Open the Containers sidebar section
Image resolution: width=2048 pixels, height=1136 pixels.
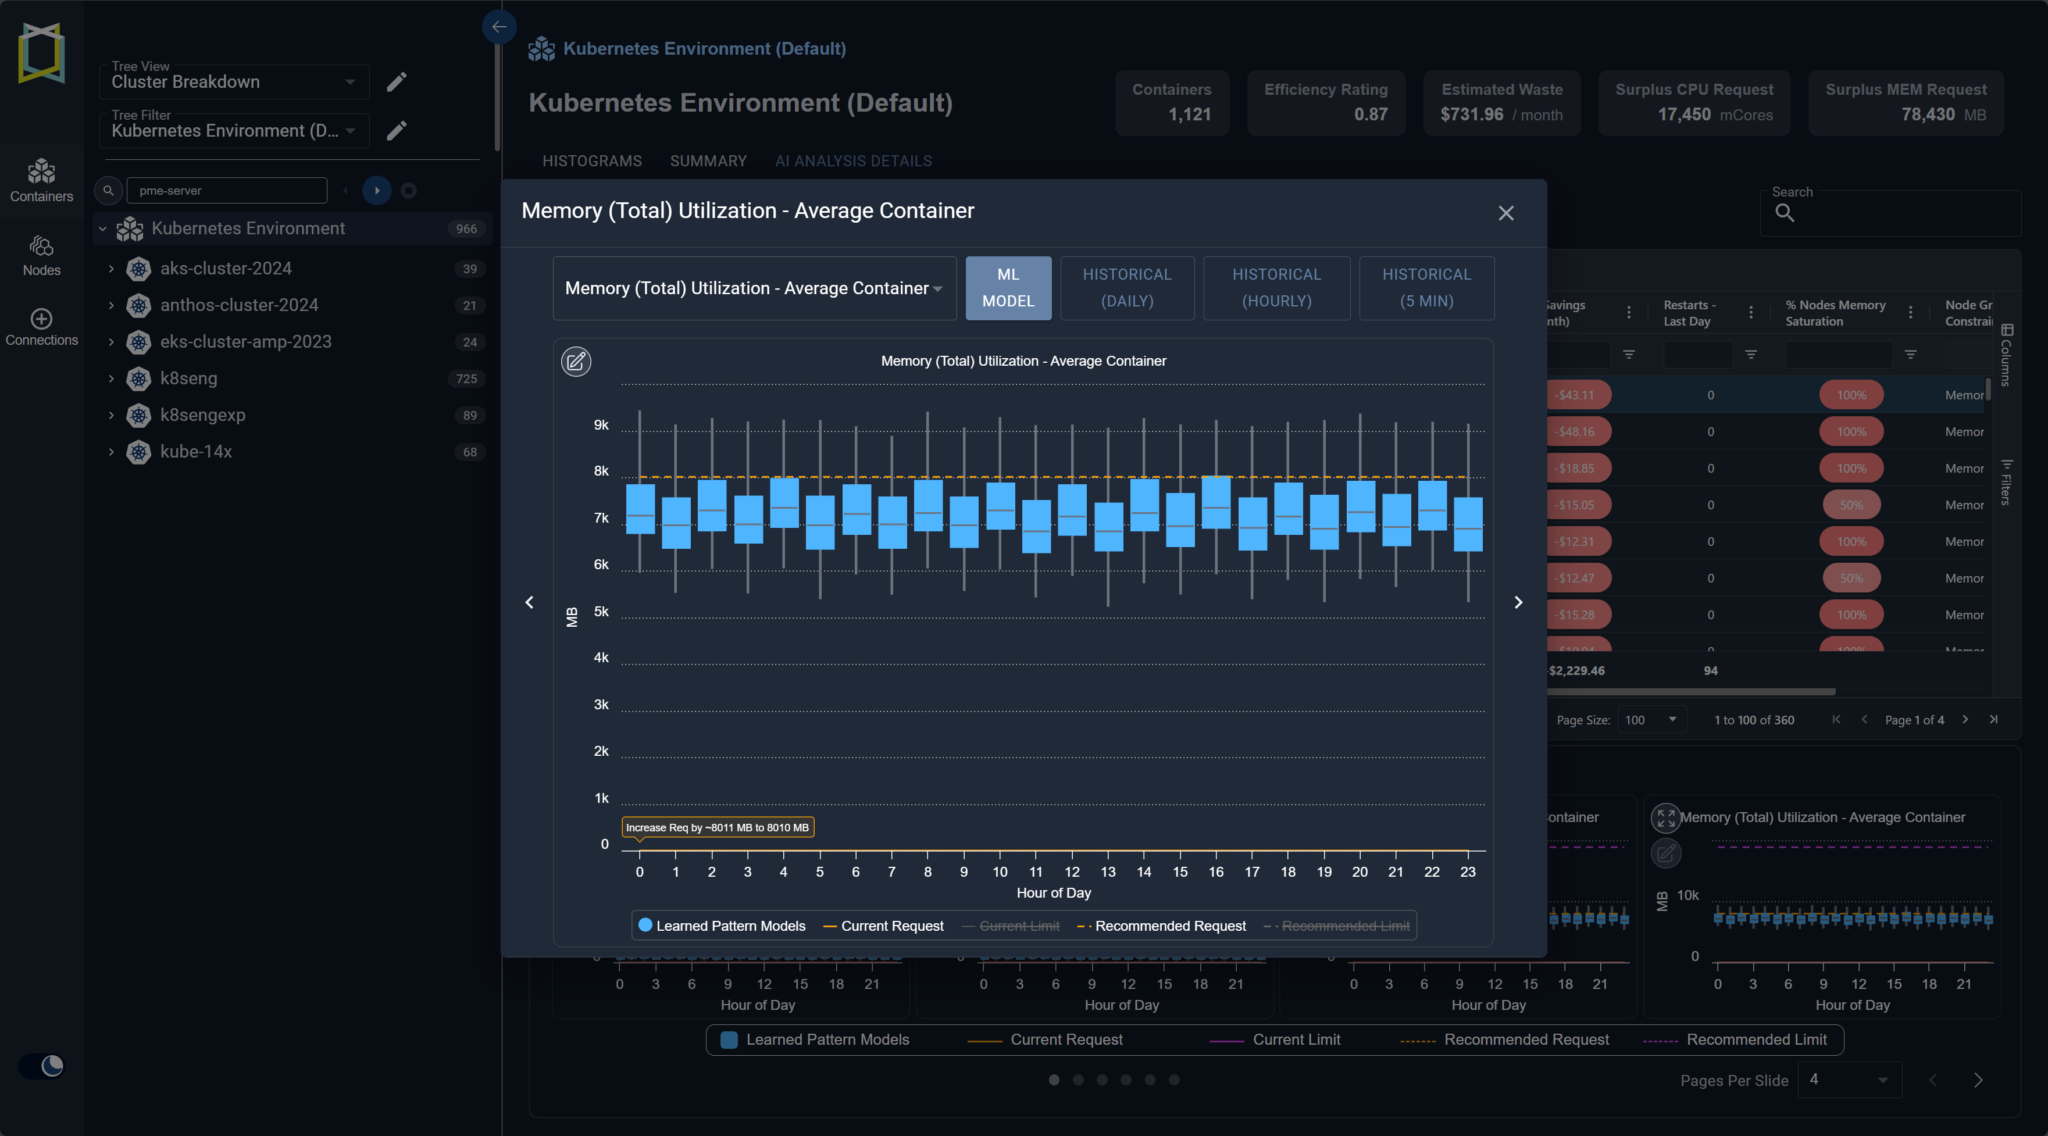[41, 180]
